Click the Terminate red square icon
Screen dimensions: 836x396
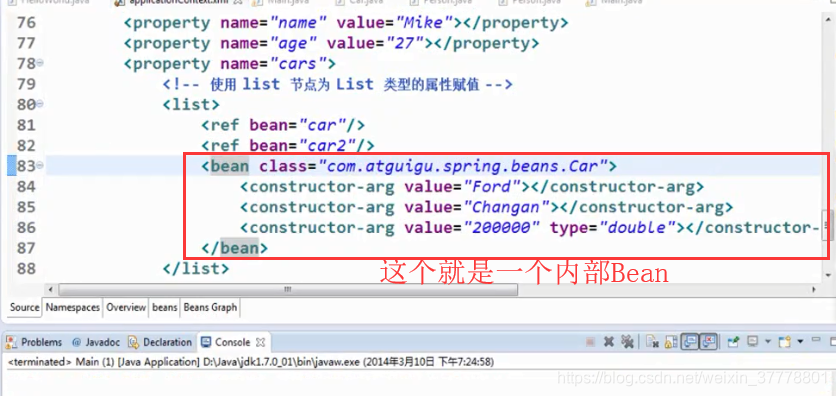coord(590,342)
